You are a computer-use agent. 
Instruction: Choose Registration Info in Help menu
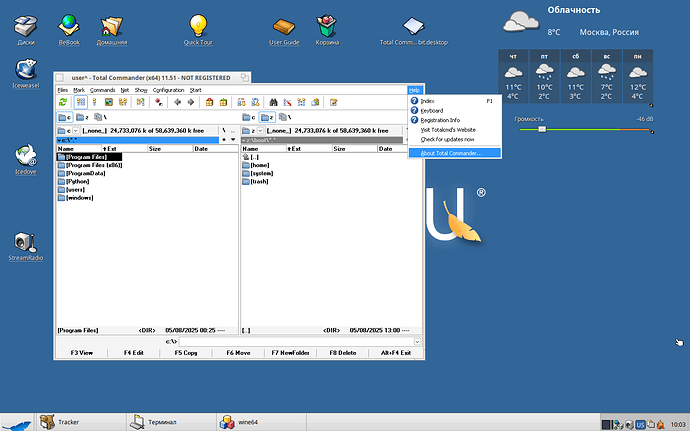click(x=455, y=120)
